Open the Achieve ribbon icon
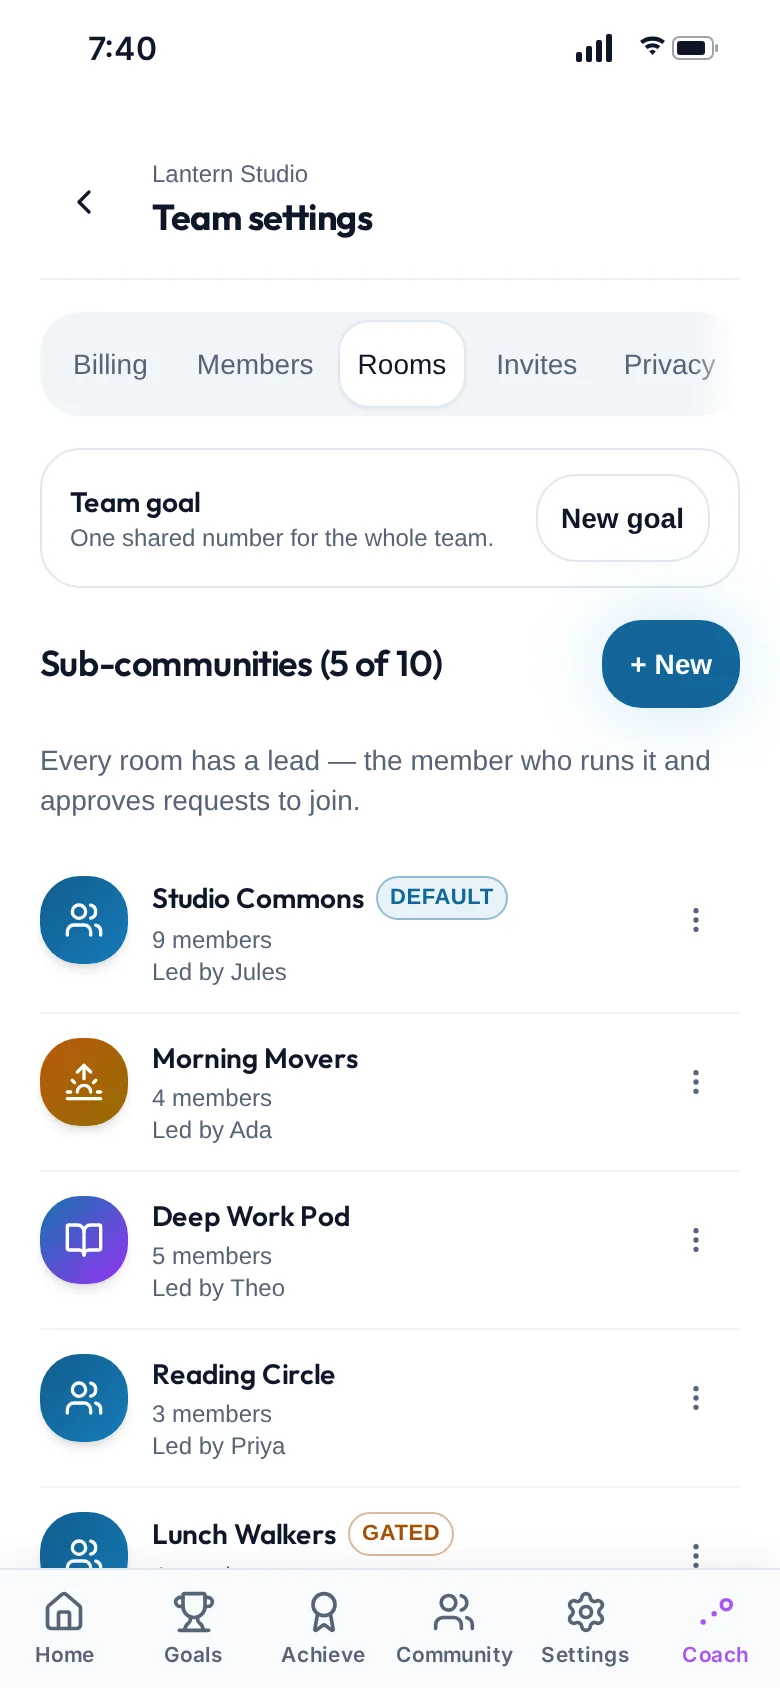 pyautogui.click(x=323, y=1612)
